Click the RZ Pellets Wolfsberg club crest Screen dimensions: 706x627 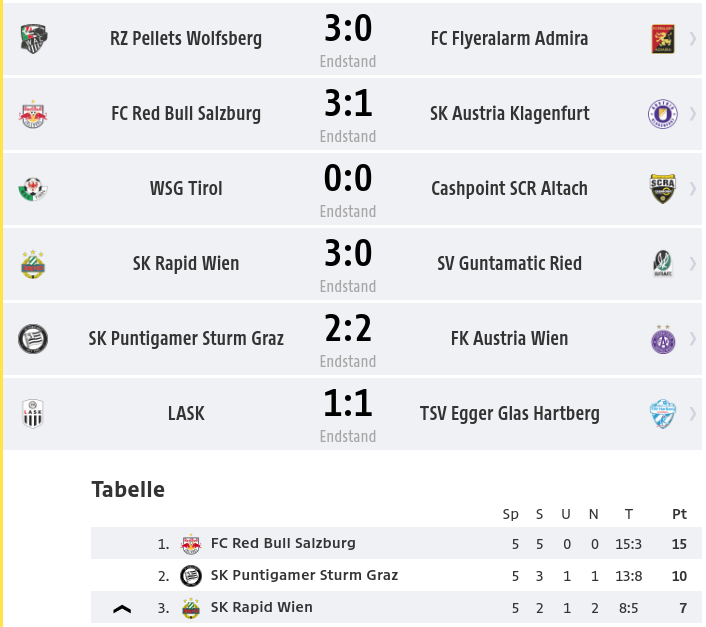[x=34, y=39]
